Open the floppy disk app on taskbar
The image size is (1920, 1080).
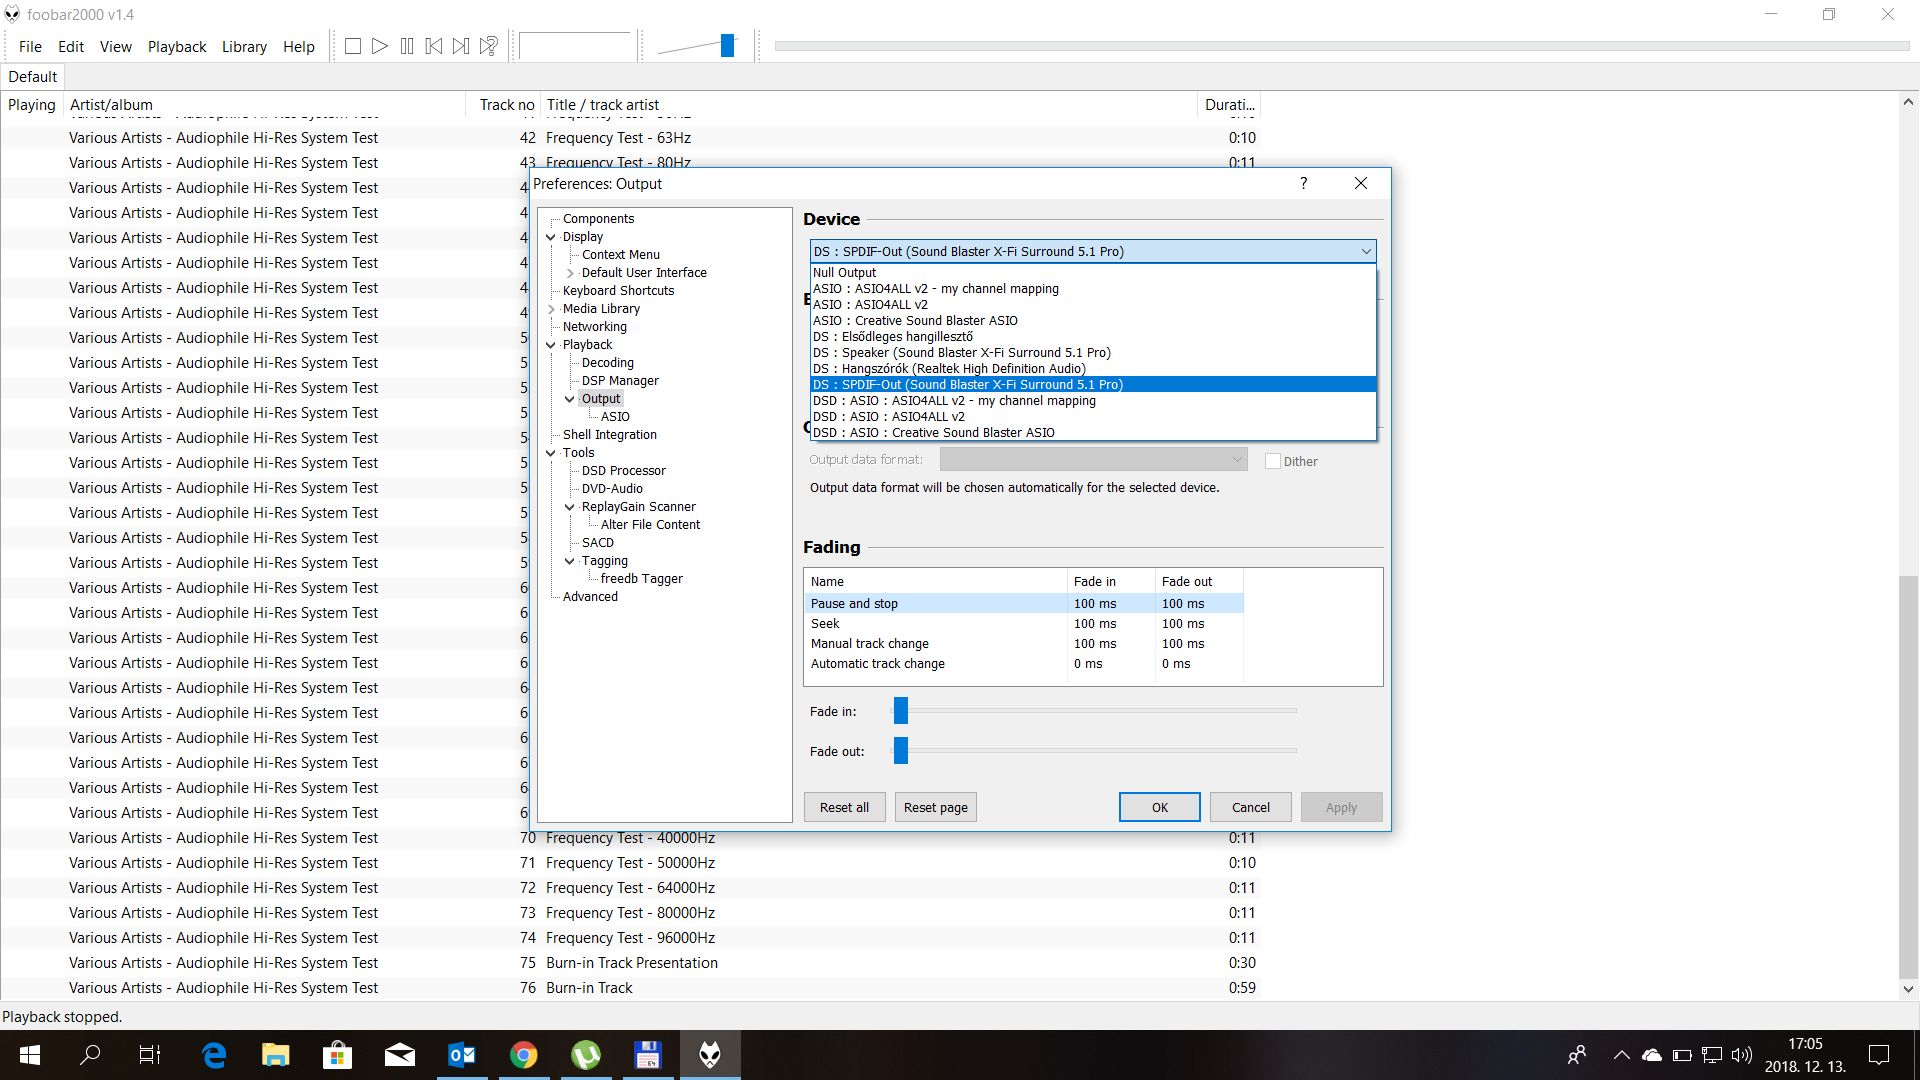[x=648, y=1055]
